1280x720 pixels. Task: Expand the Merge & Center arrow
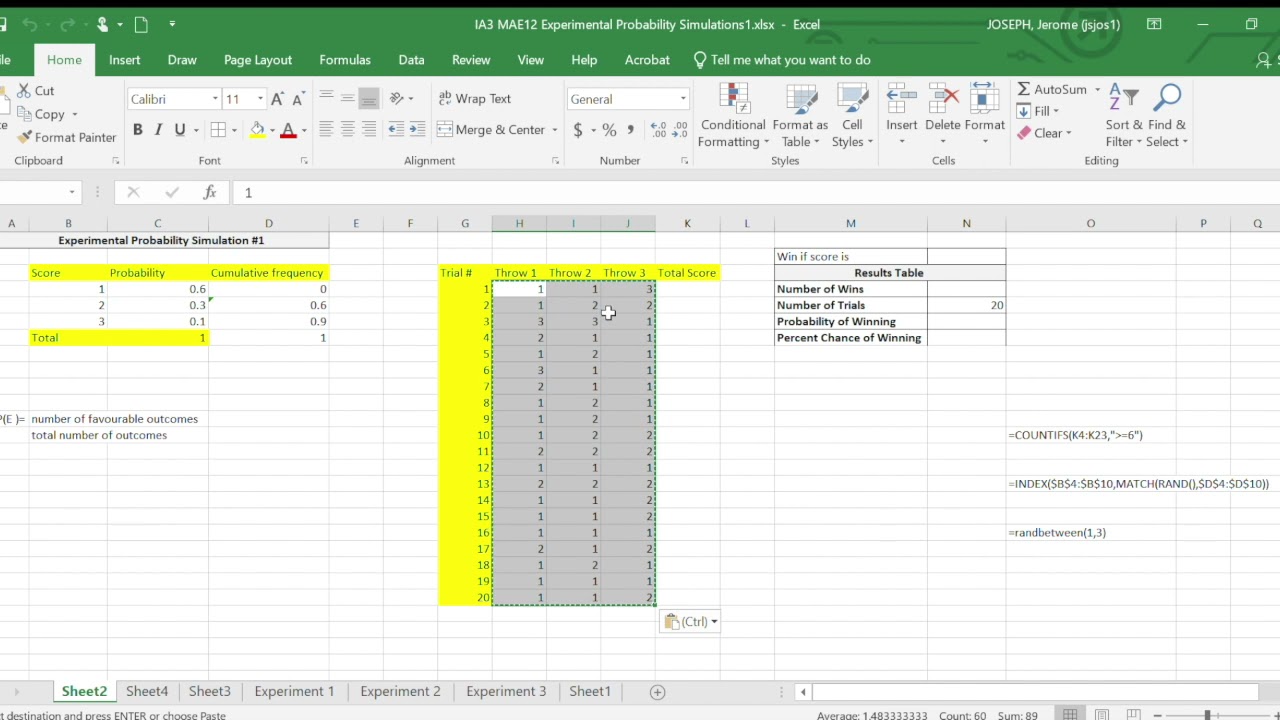[554, 130]
